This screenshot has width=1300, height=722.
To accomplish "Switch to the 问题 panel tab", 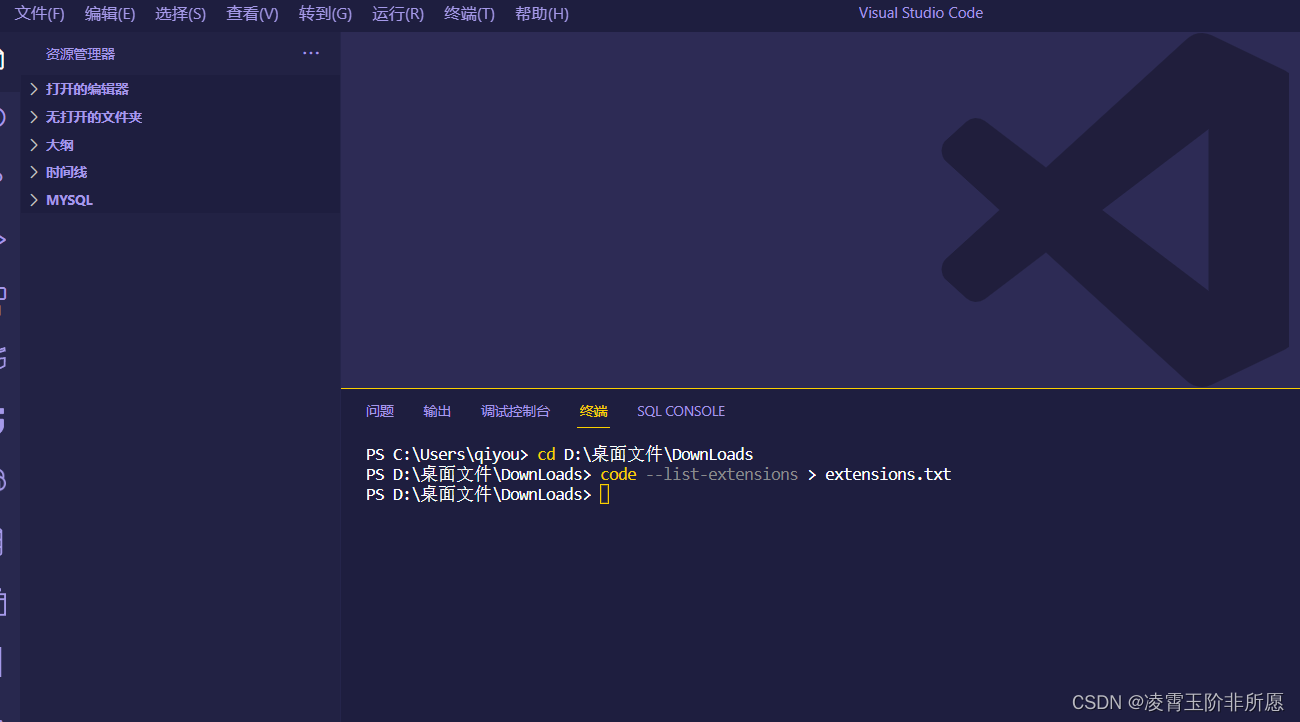I will coord(380,411).
